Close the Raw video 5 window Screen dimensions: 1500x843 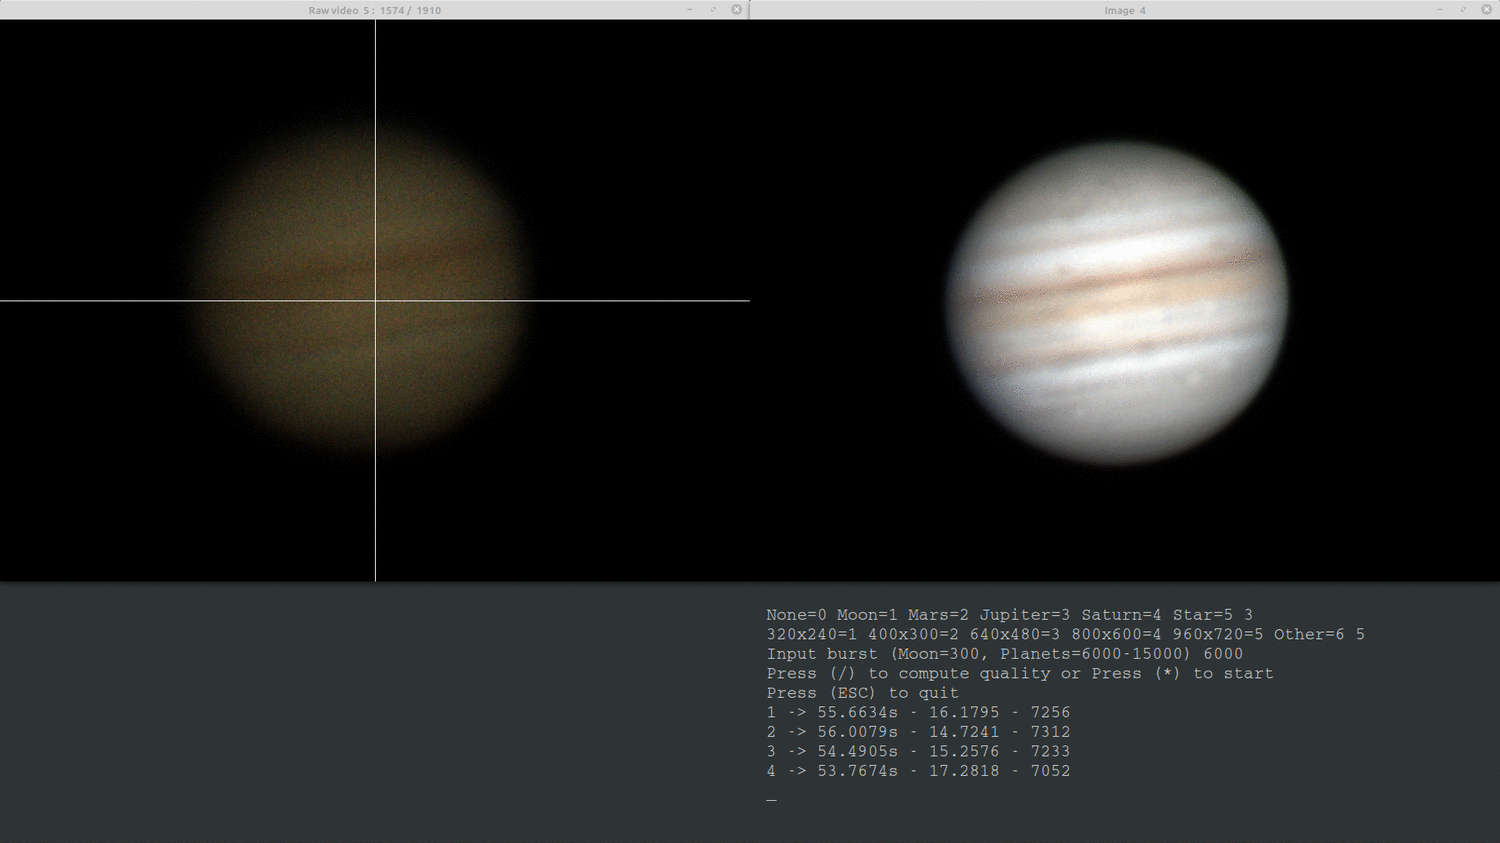point(737,10)
